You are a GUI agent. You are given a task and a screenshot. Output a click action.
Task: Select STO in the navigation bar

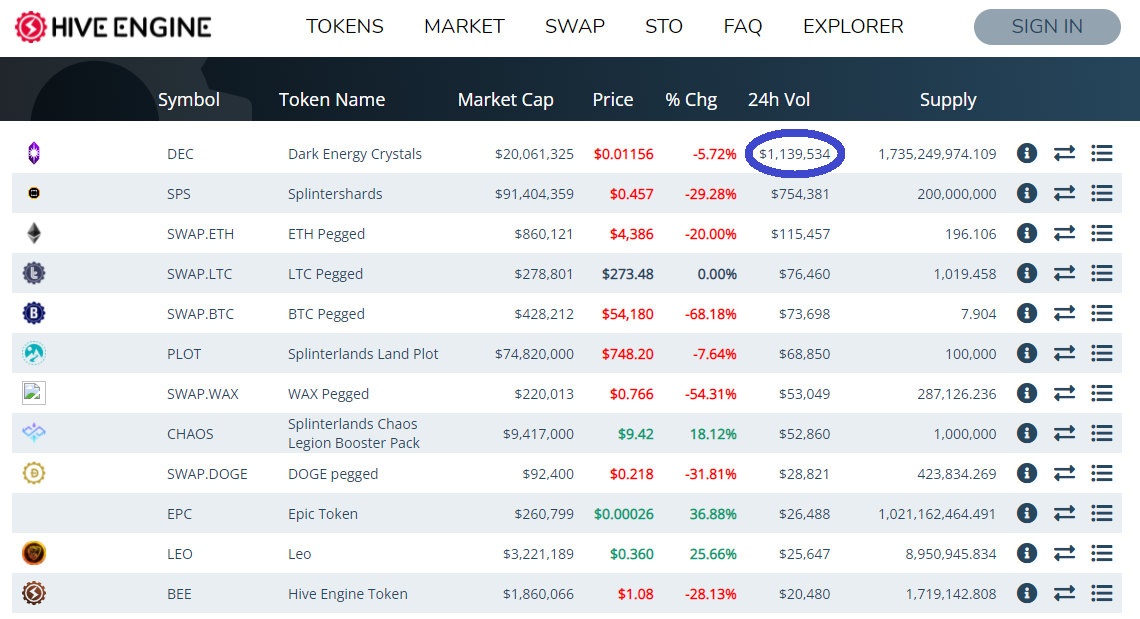[x=664, y=27]
